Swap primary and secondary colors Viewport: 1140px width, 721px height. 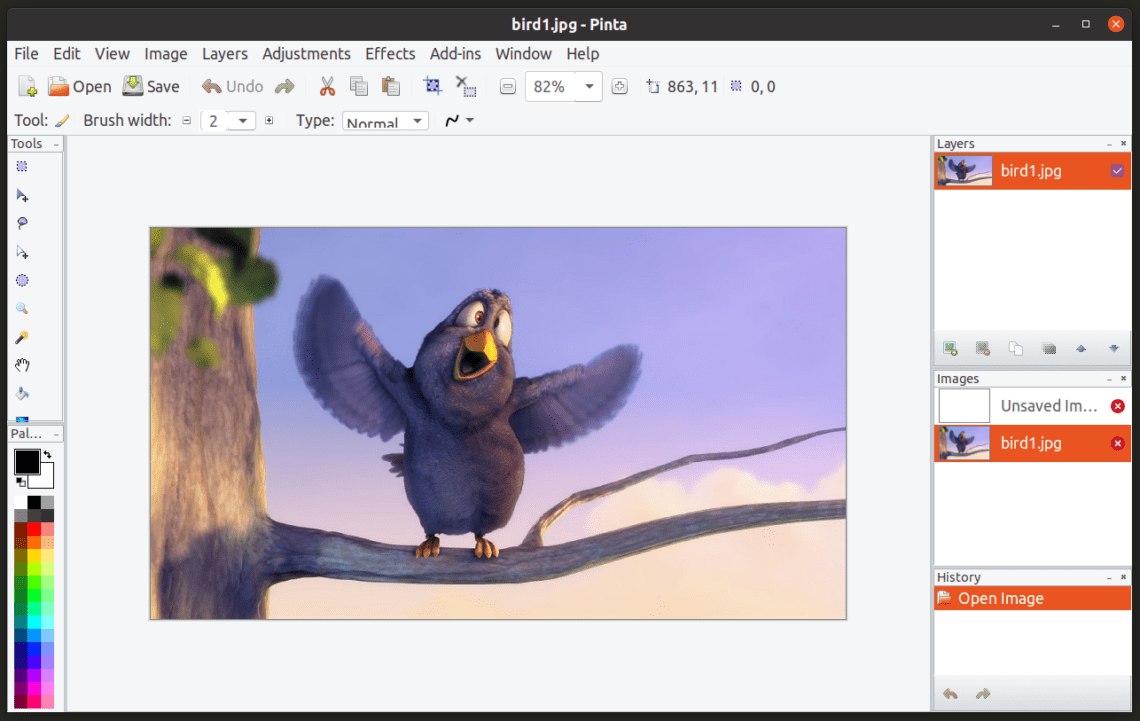47,455
